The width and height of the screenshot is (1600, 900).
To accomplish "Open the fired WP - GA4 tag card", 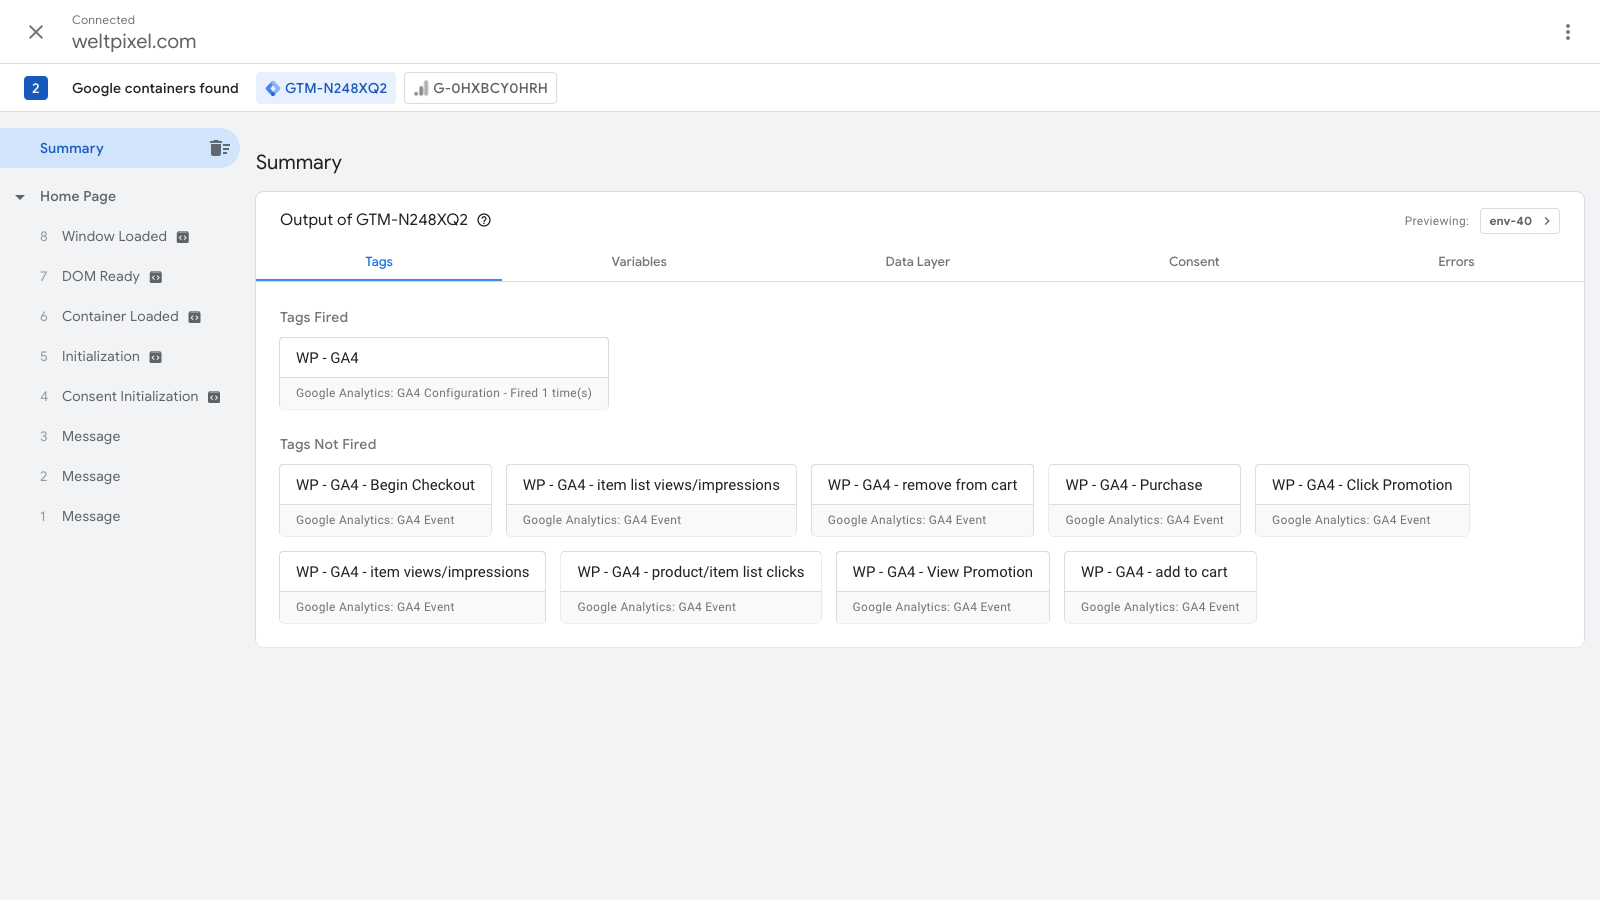I will [x=444, y=373].
